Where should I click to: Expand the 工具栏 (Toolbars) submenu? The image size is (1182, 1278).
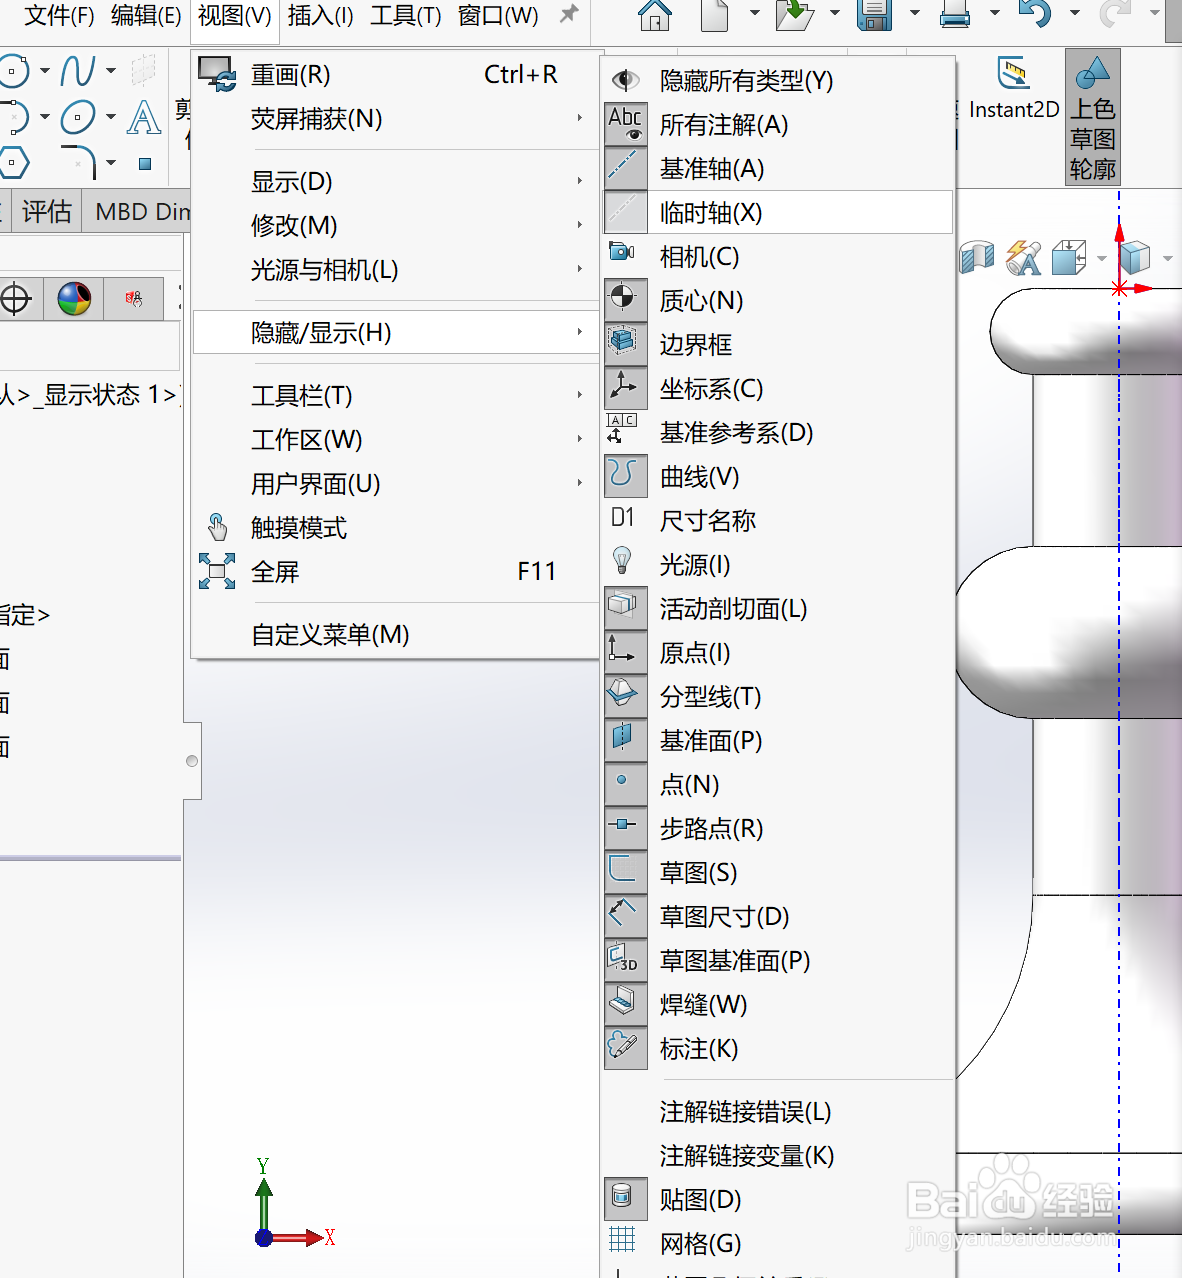(x=300, y=396)
